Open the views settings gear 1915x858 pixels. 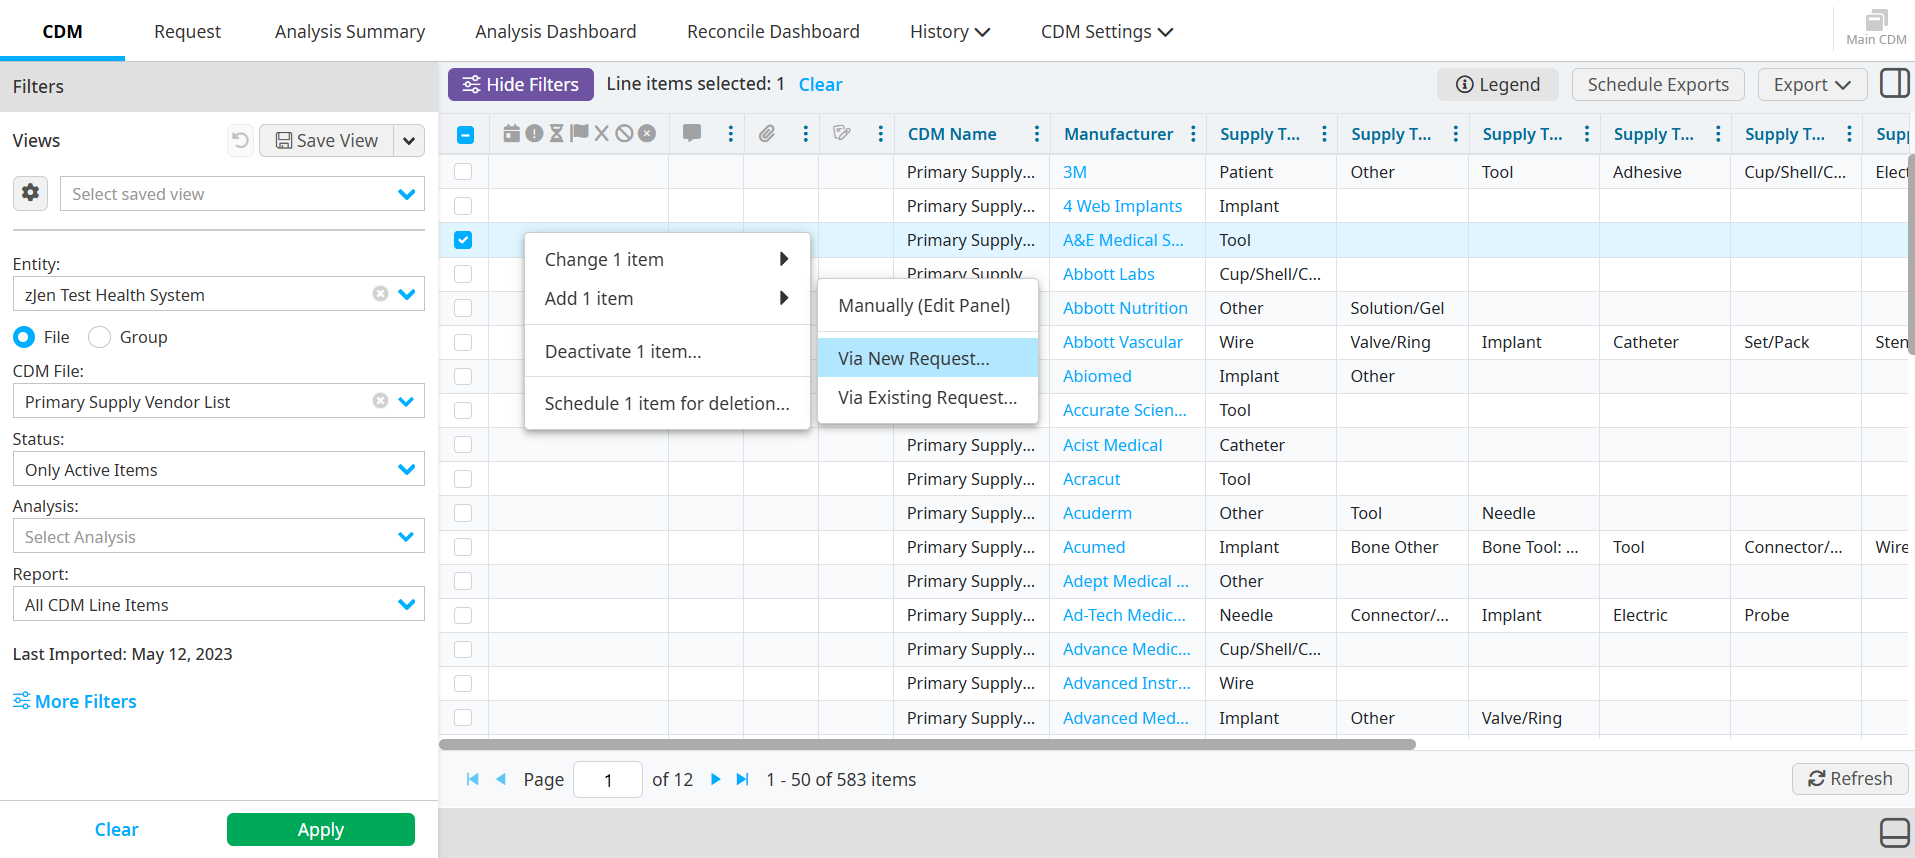click(31, 192)
